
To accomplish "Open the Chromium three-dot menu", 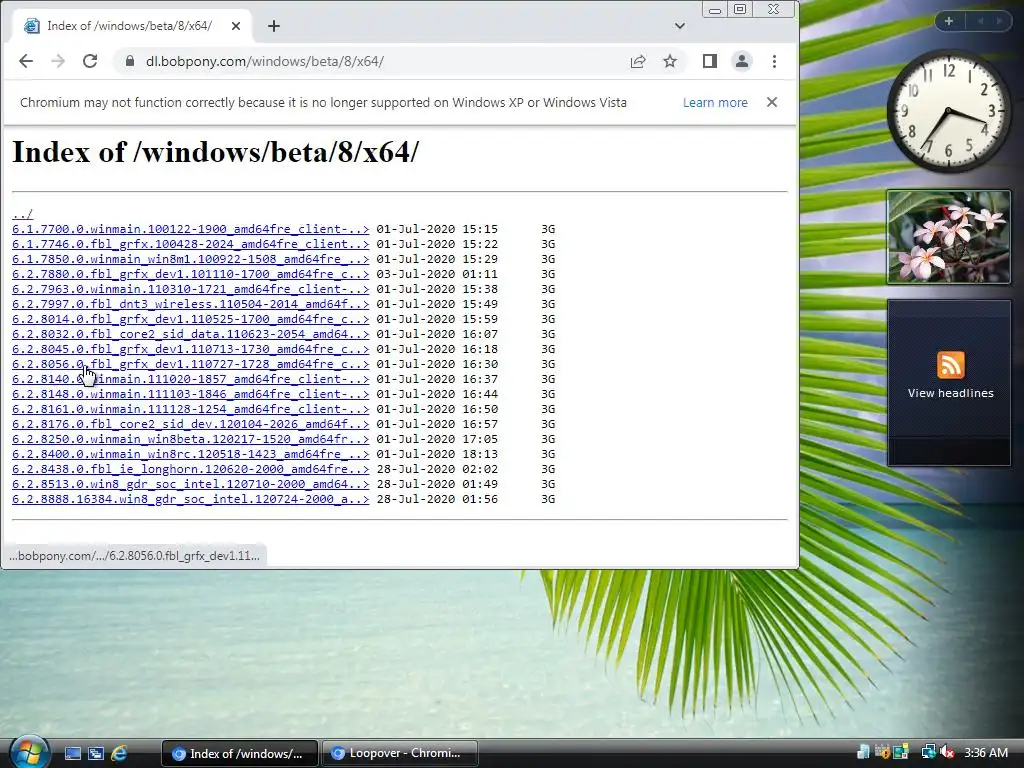I will pos(775,61).
